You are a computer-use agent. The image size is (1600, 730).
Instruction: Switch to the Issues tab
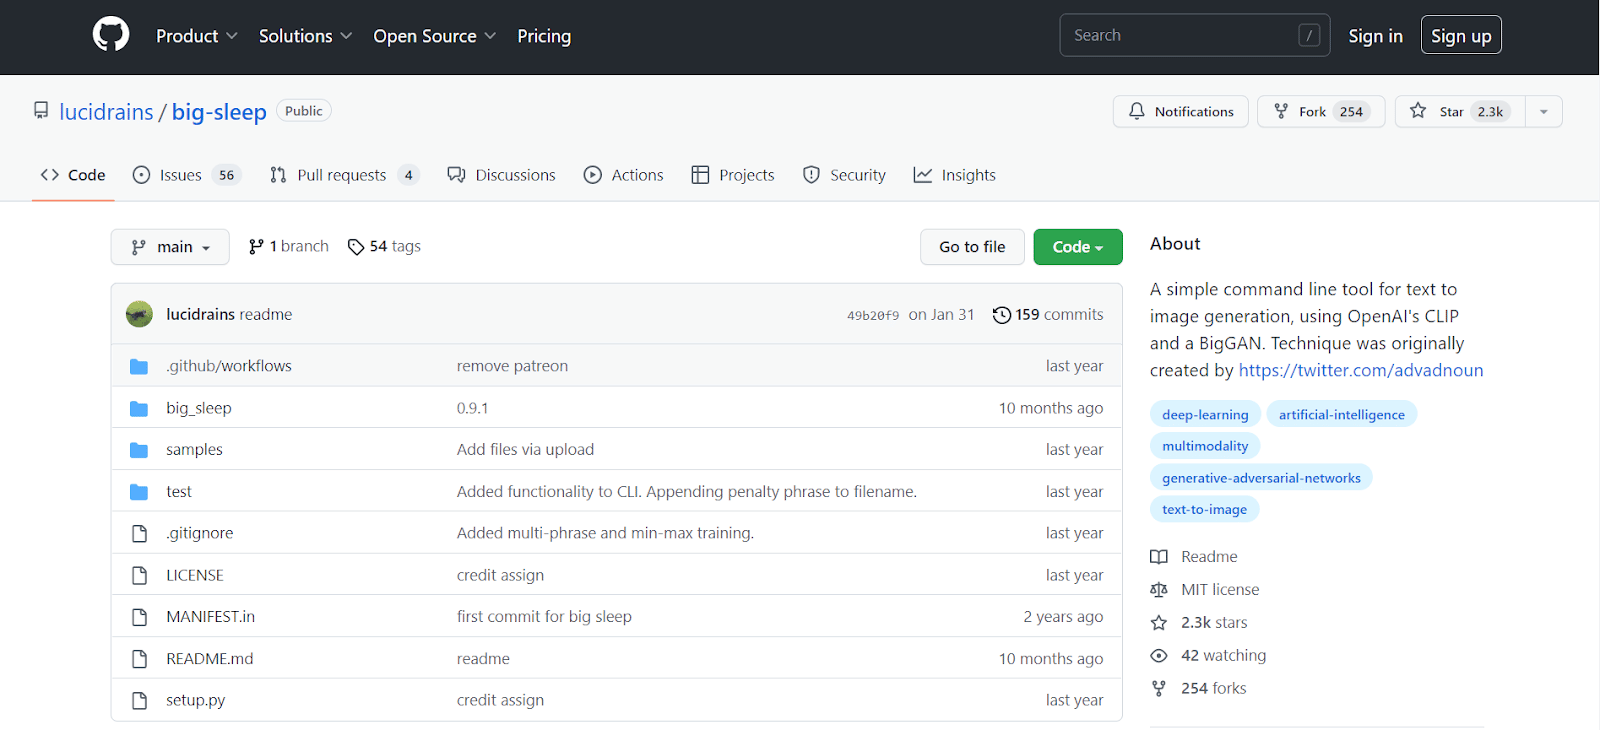point(181,175)
